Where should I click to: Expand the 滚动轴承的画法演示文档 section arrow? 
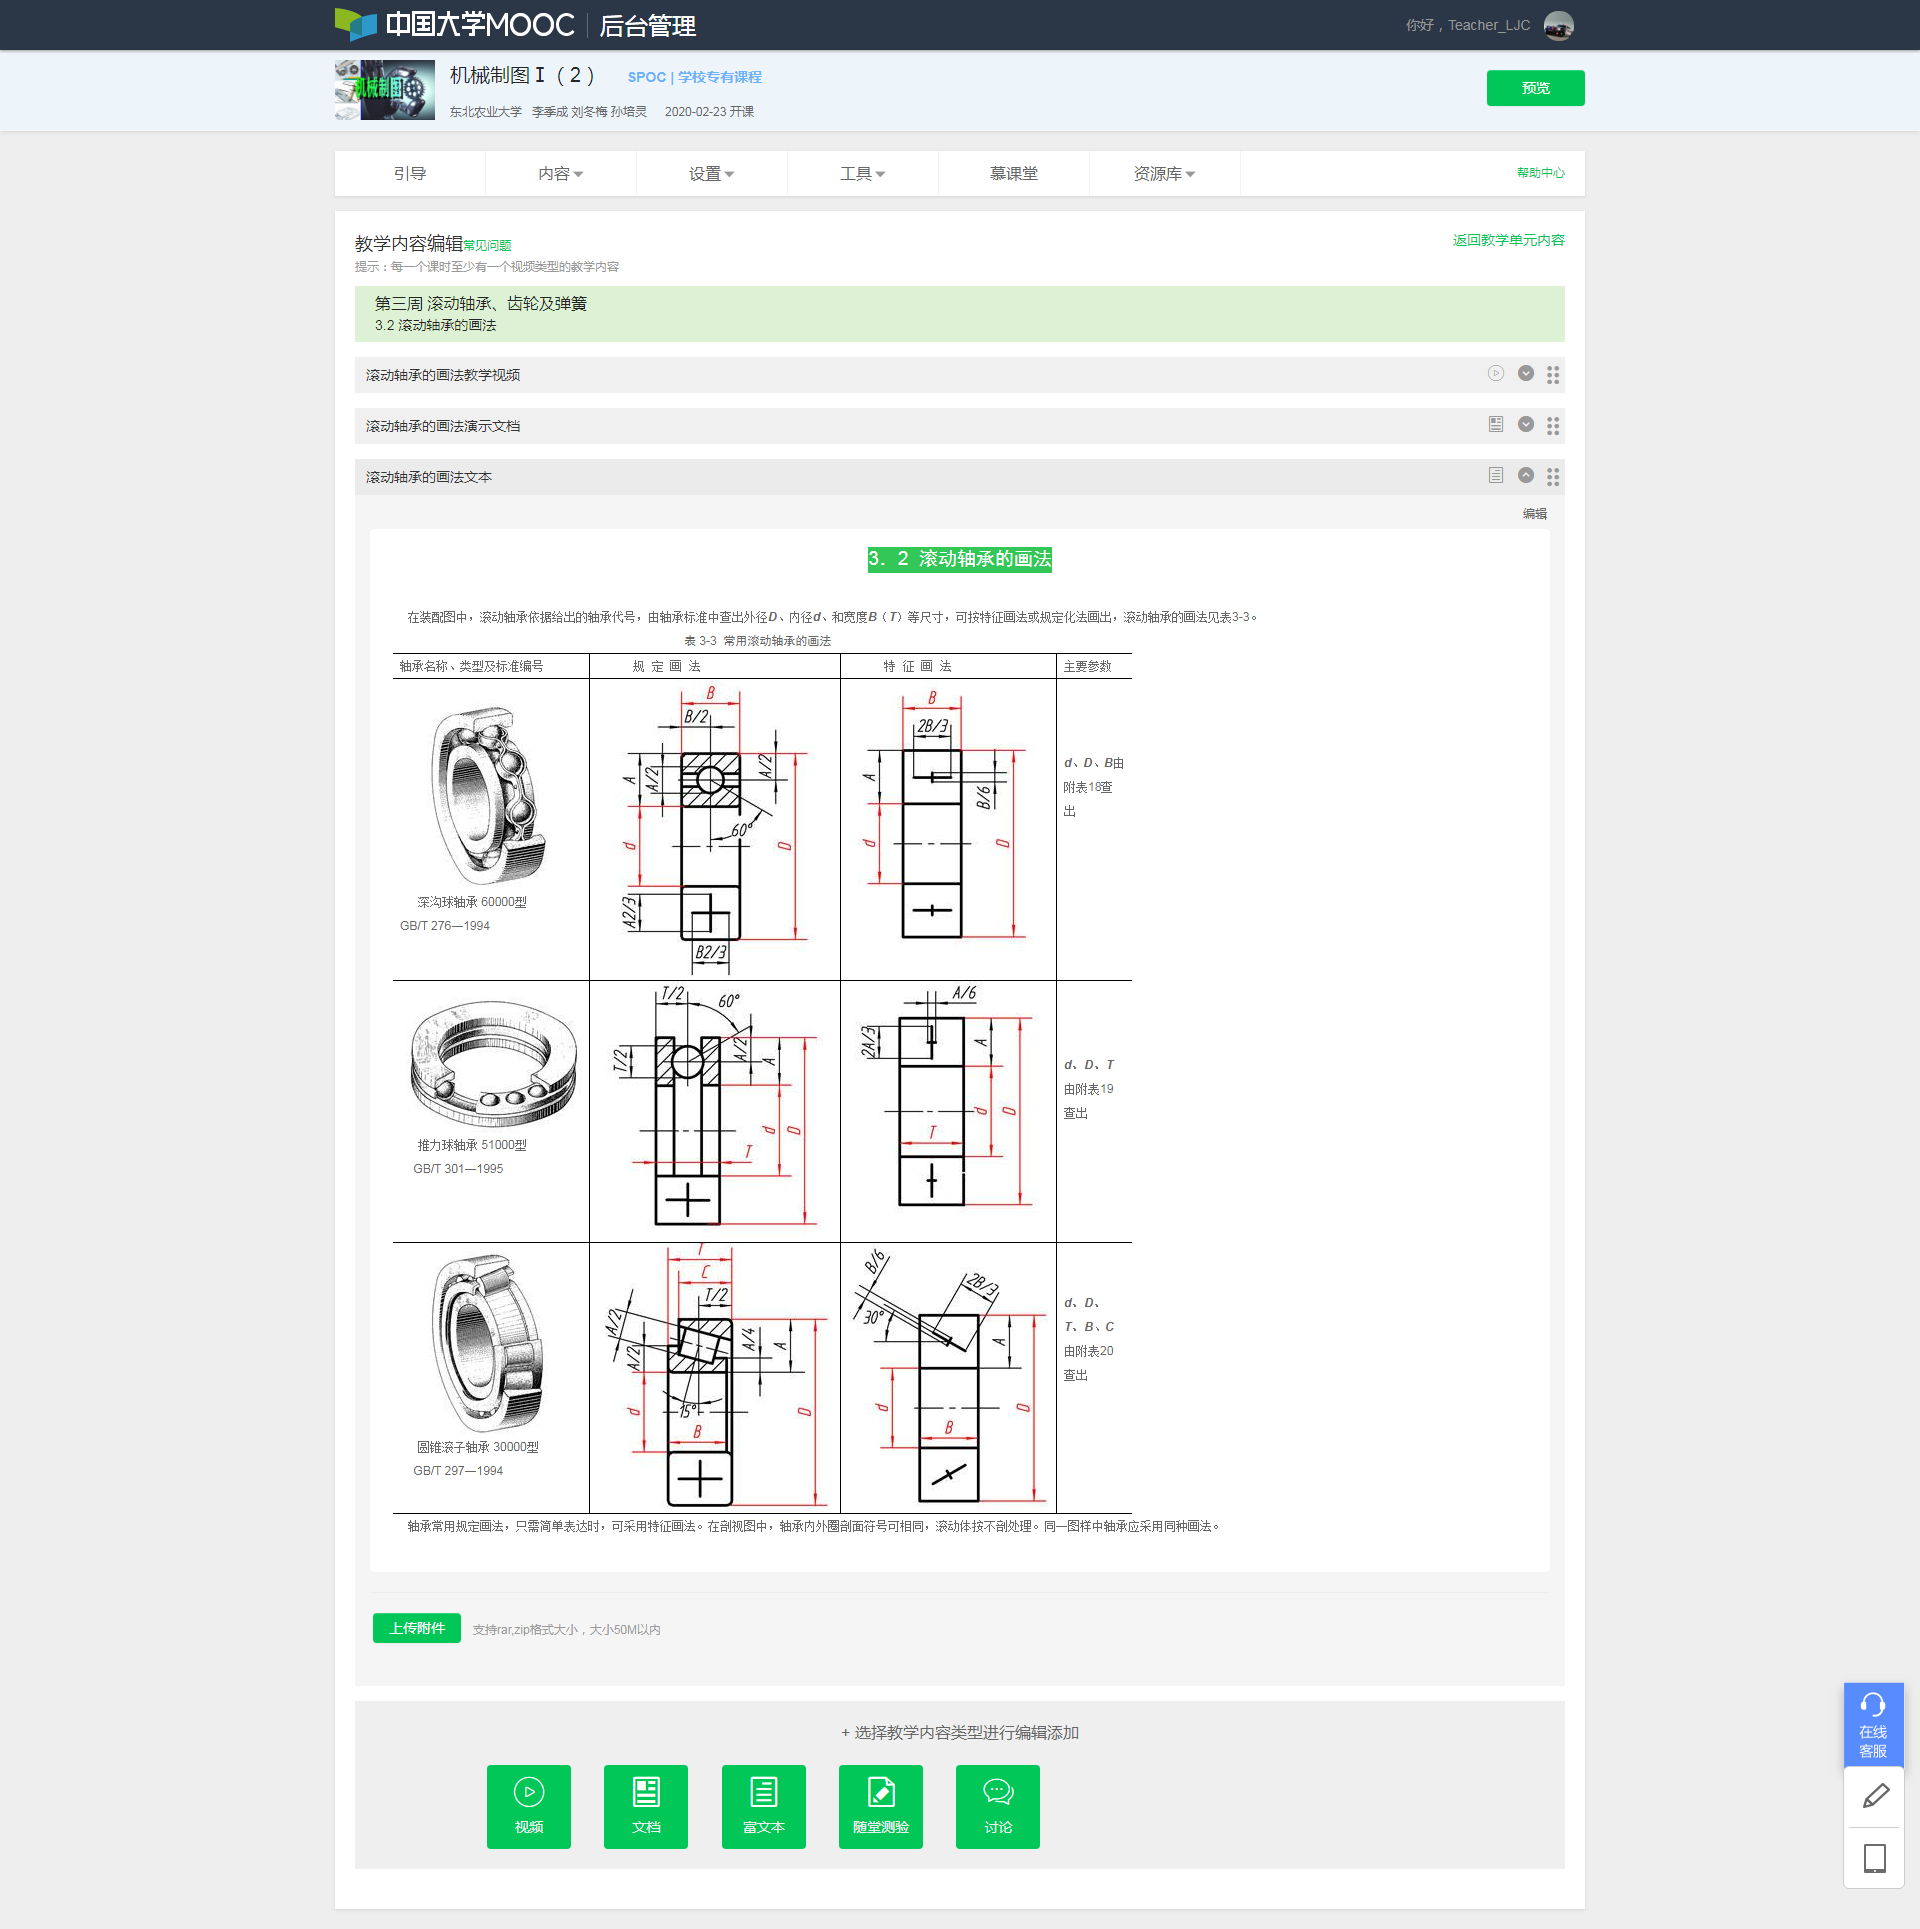1525,425
